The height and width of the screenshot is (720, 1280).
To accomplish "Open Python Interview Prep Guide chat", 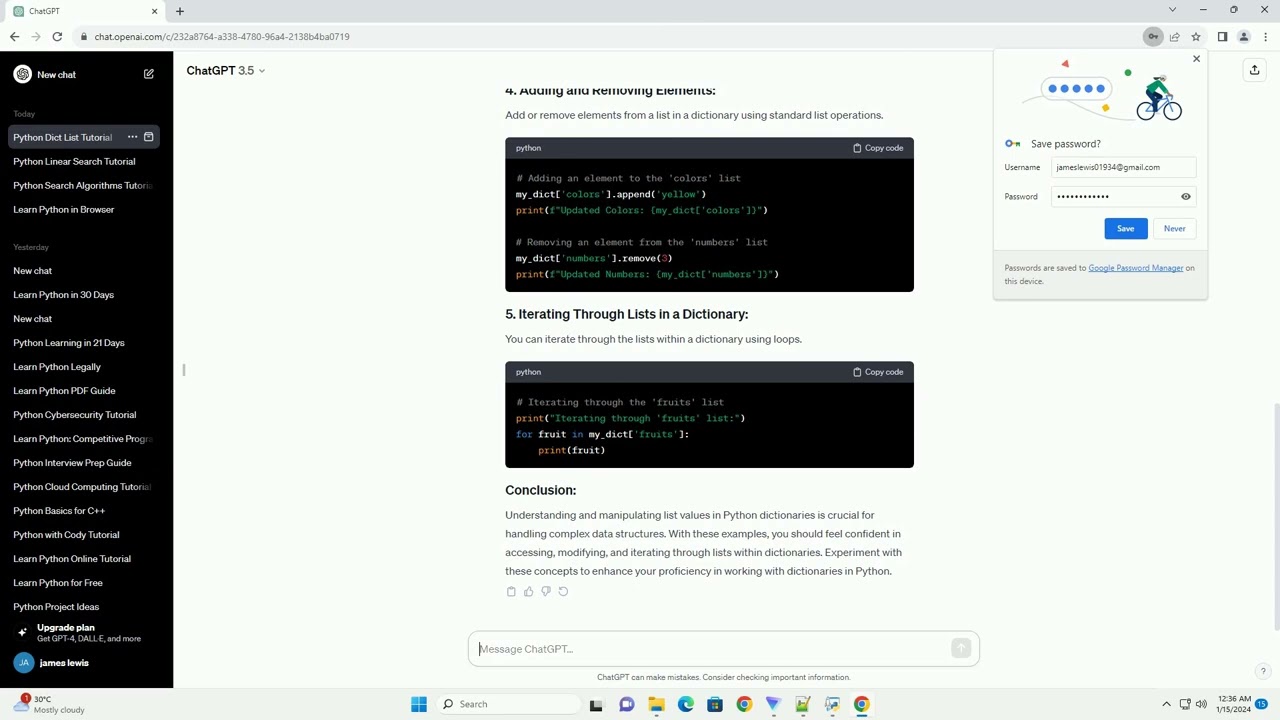I will pyautogui.click(x=72, y=463).
